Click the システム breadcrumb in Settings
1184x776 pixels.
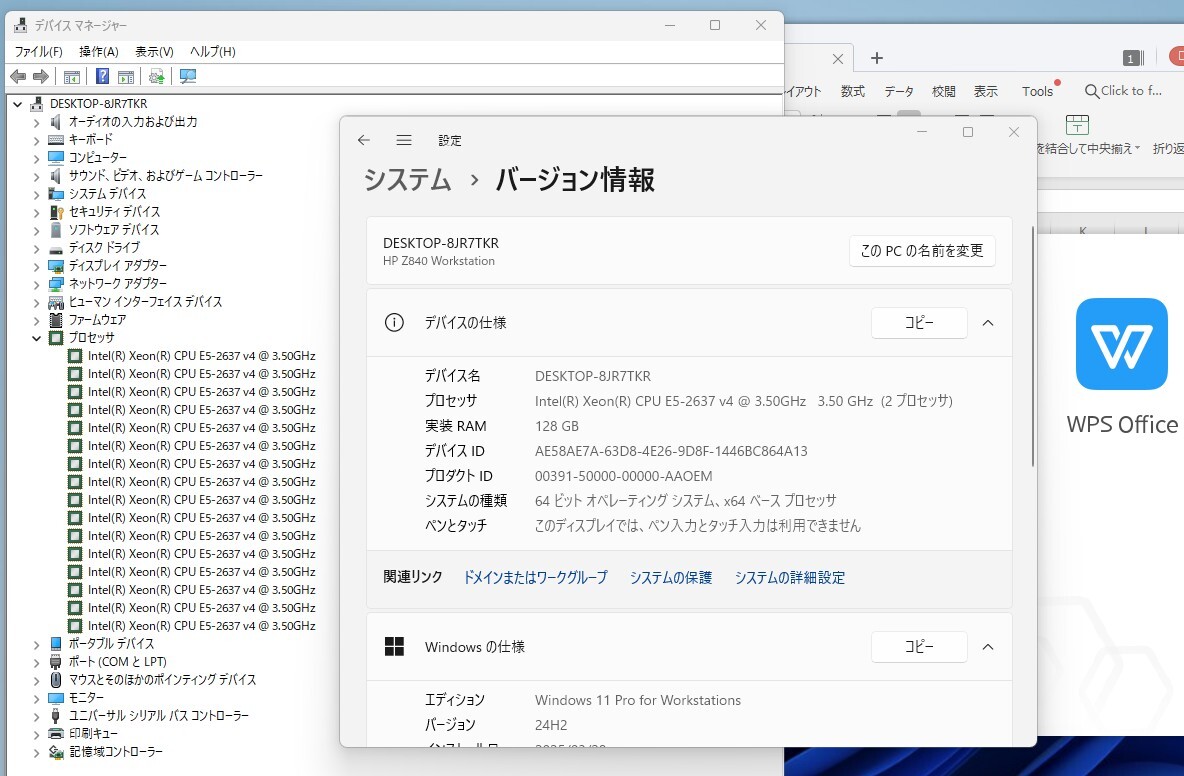click(408, 180)
